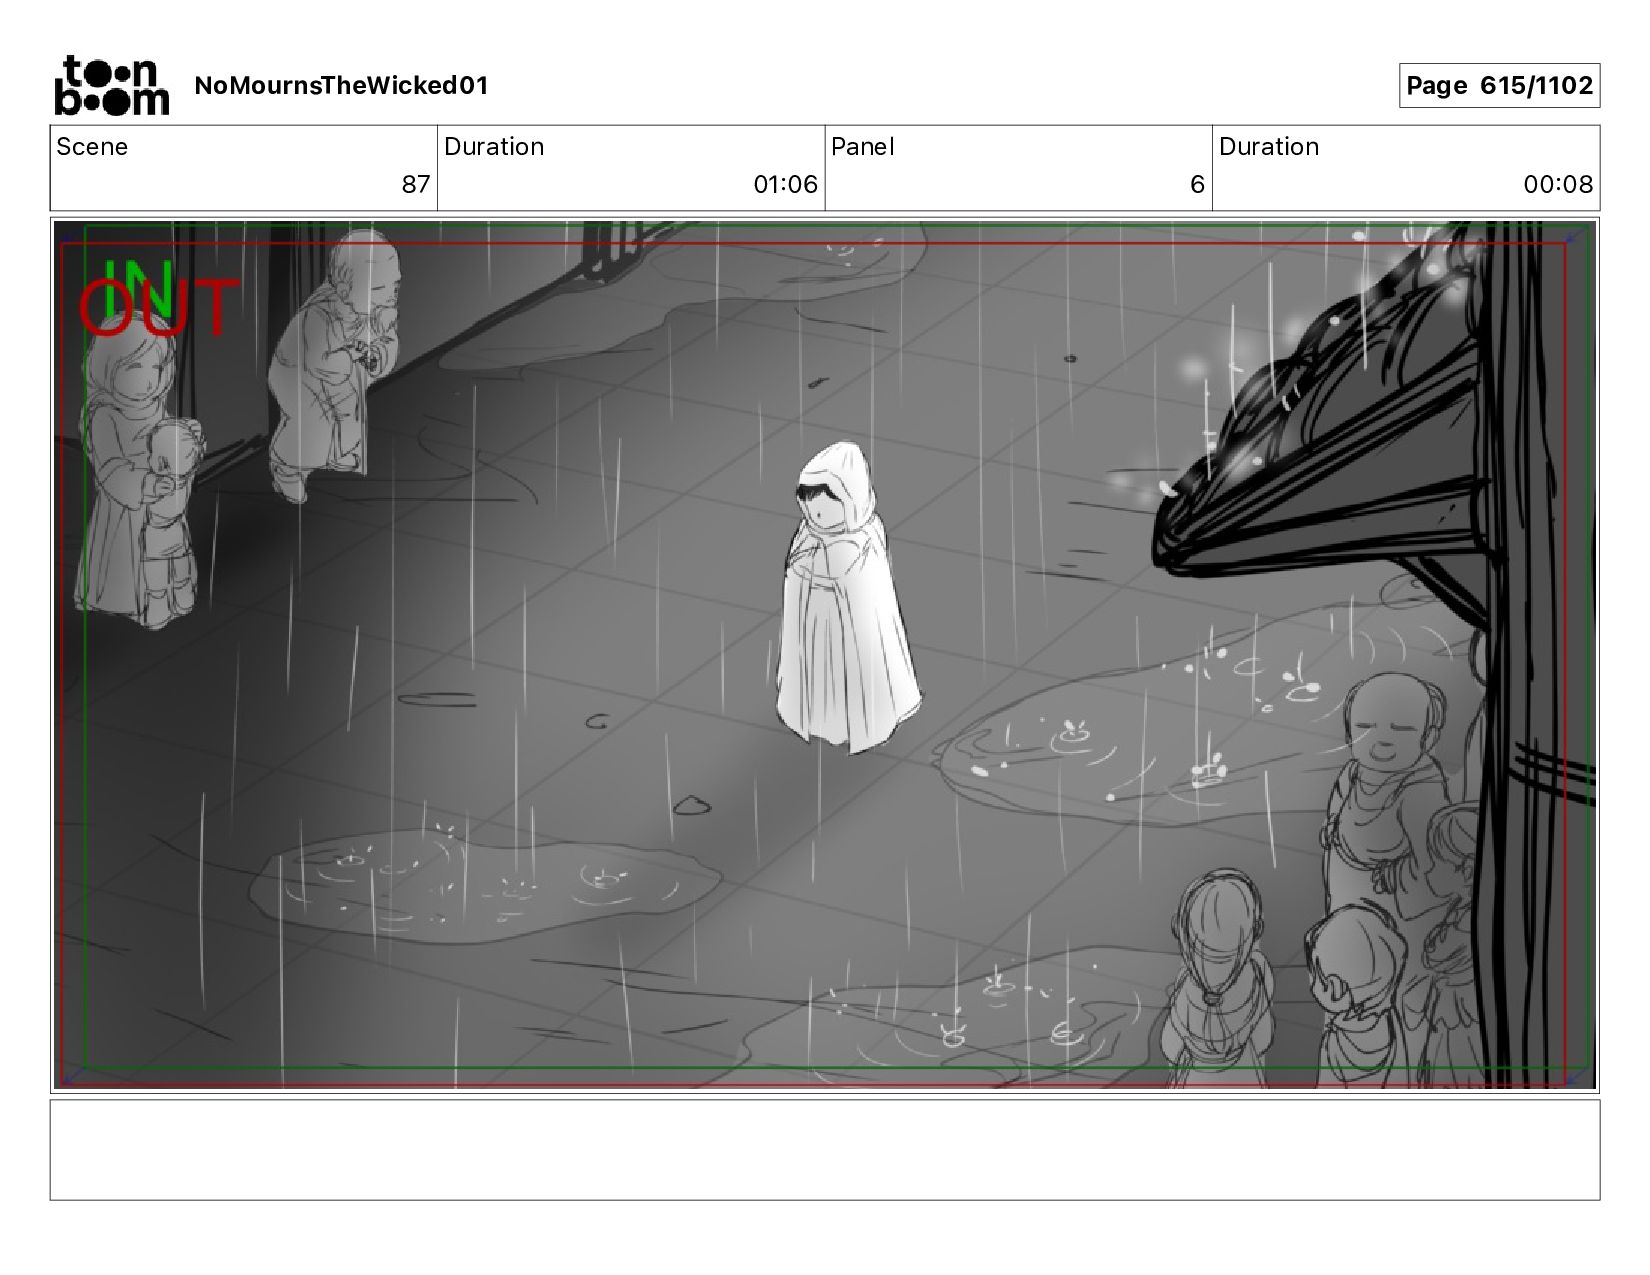
Task: Select panel duration 00:08
Action: point(1558,184)
